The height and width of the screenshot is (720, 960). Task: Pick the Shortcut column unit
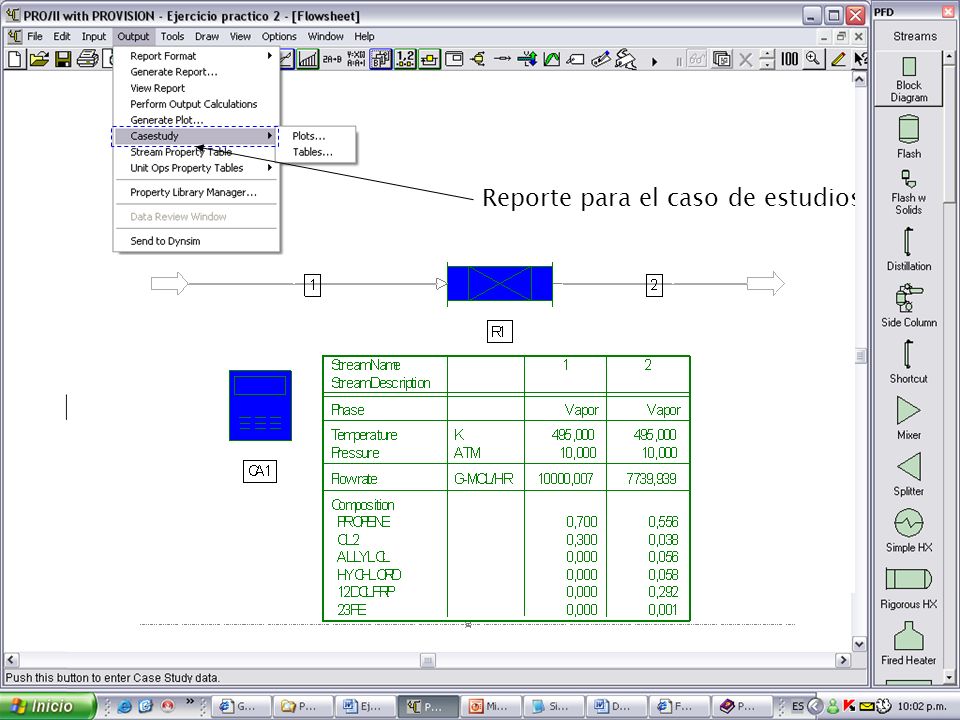pos(909,362)
